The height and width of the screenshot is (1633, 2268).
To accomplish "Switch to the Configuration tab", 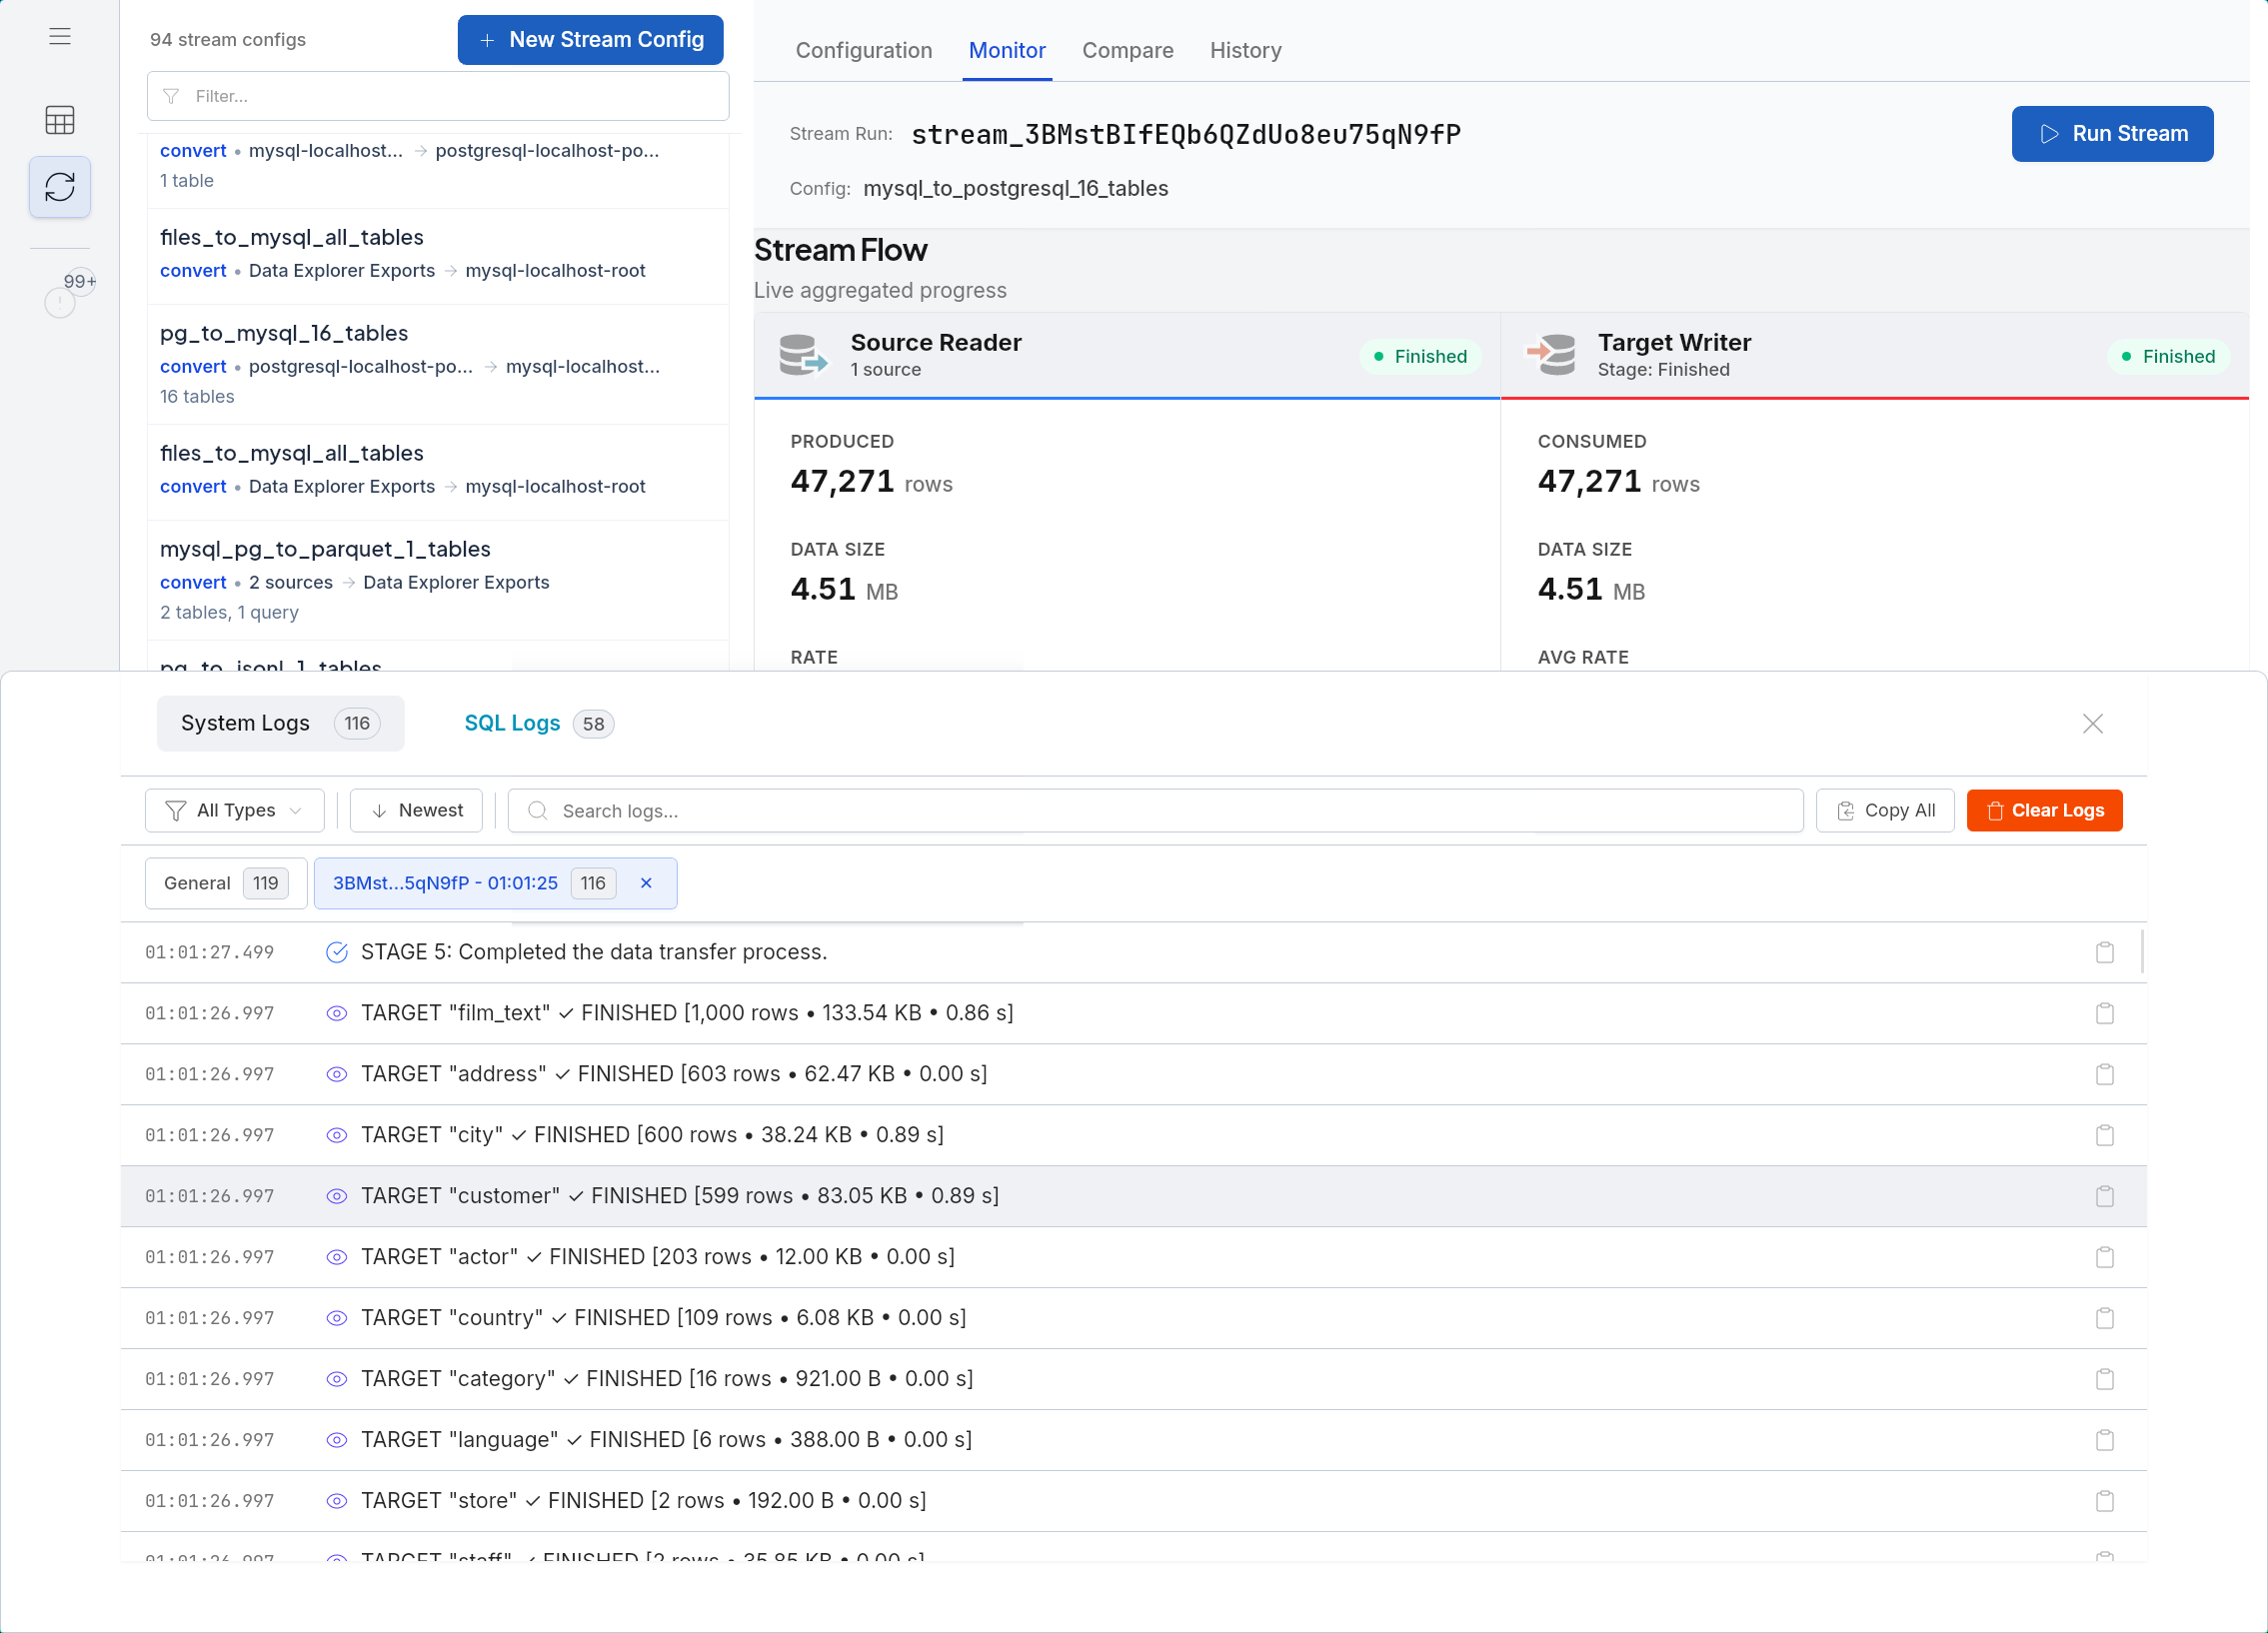I will (x=863, y=50).
